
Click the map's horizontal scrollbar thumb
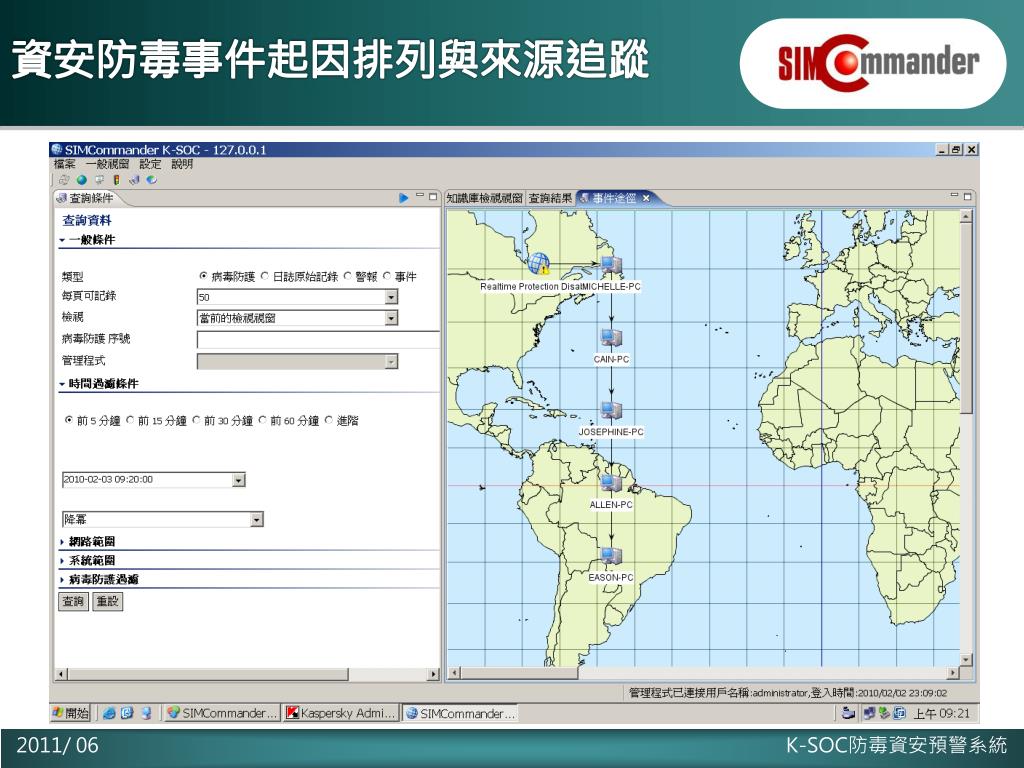click(x=520, y=673)
